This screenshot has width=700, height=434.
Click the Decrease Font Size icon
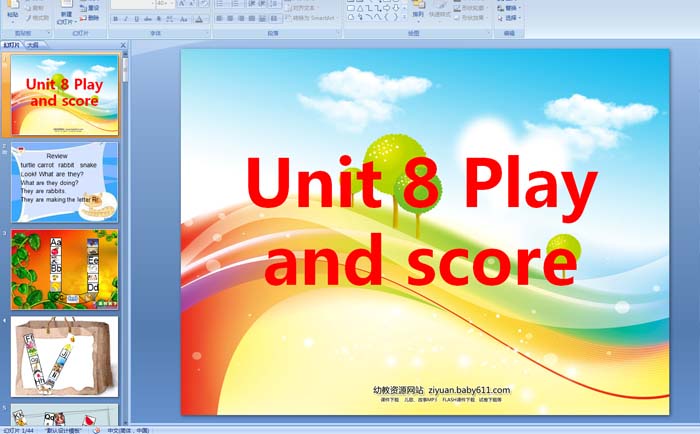192,4
